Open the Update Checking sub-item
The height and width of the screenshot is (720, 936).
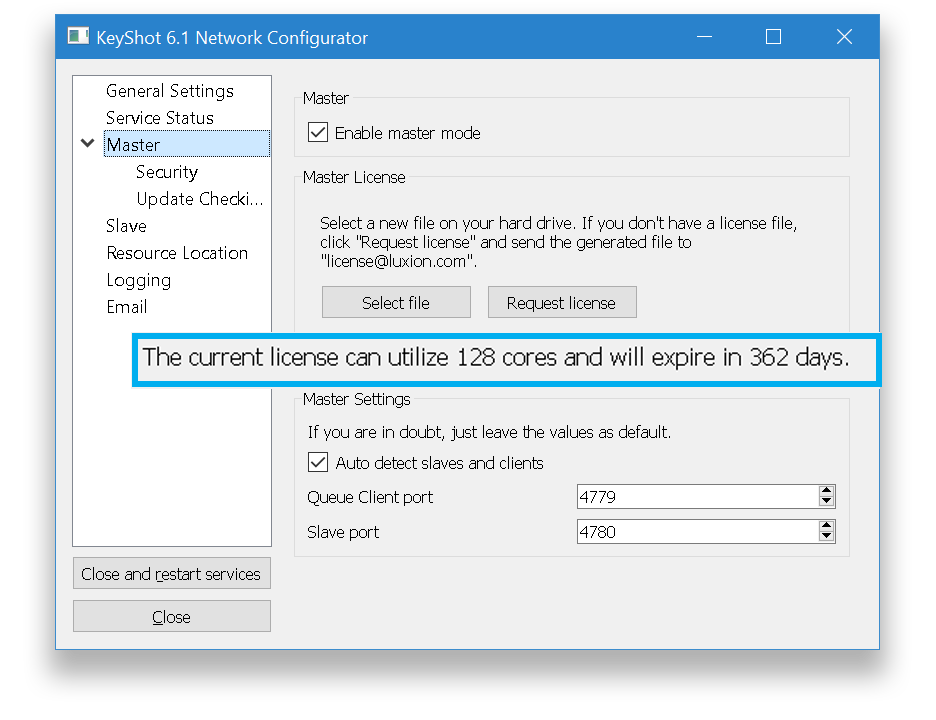click(x=199, y=199)
